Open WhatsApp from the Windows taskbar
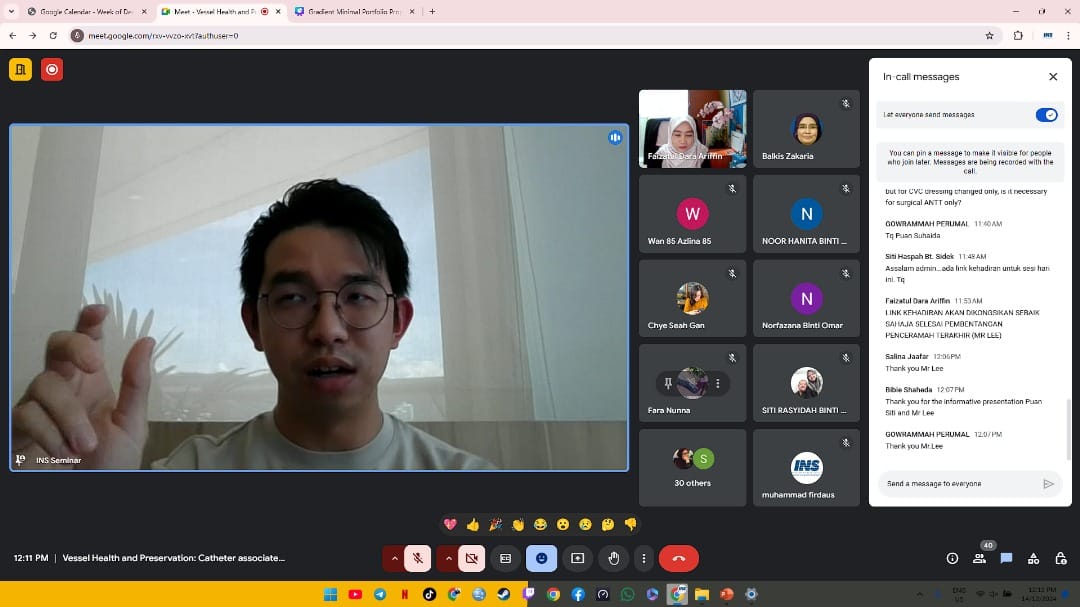Viewport: 1080px width, 607px height. point(627,594)
